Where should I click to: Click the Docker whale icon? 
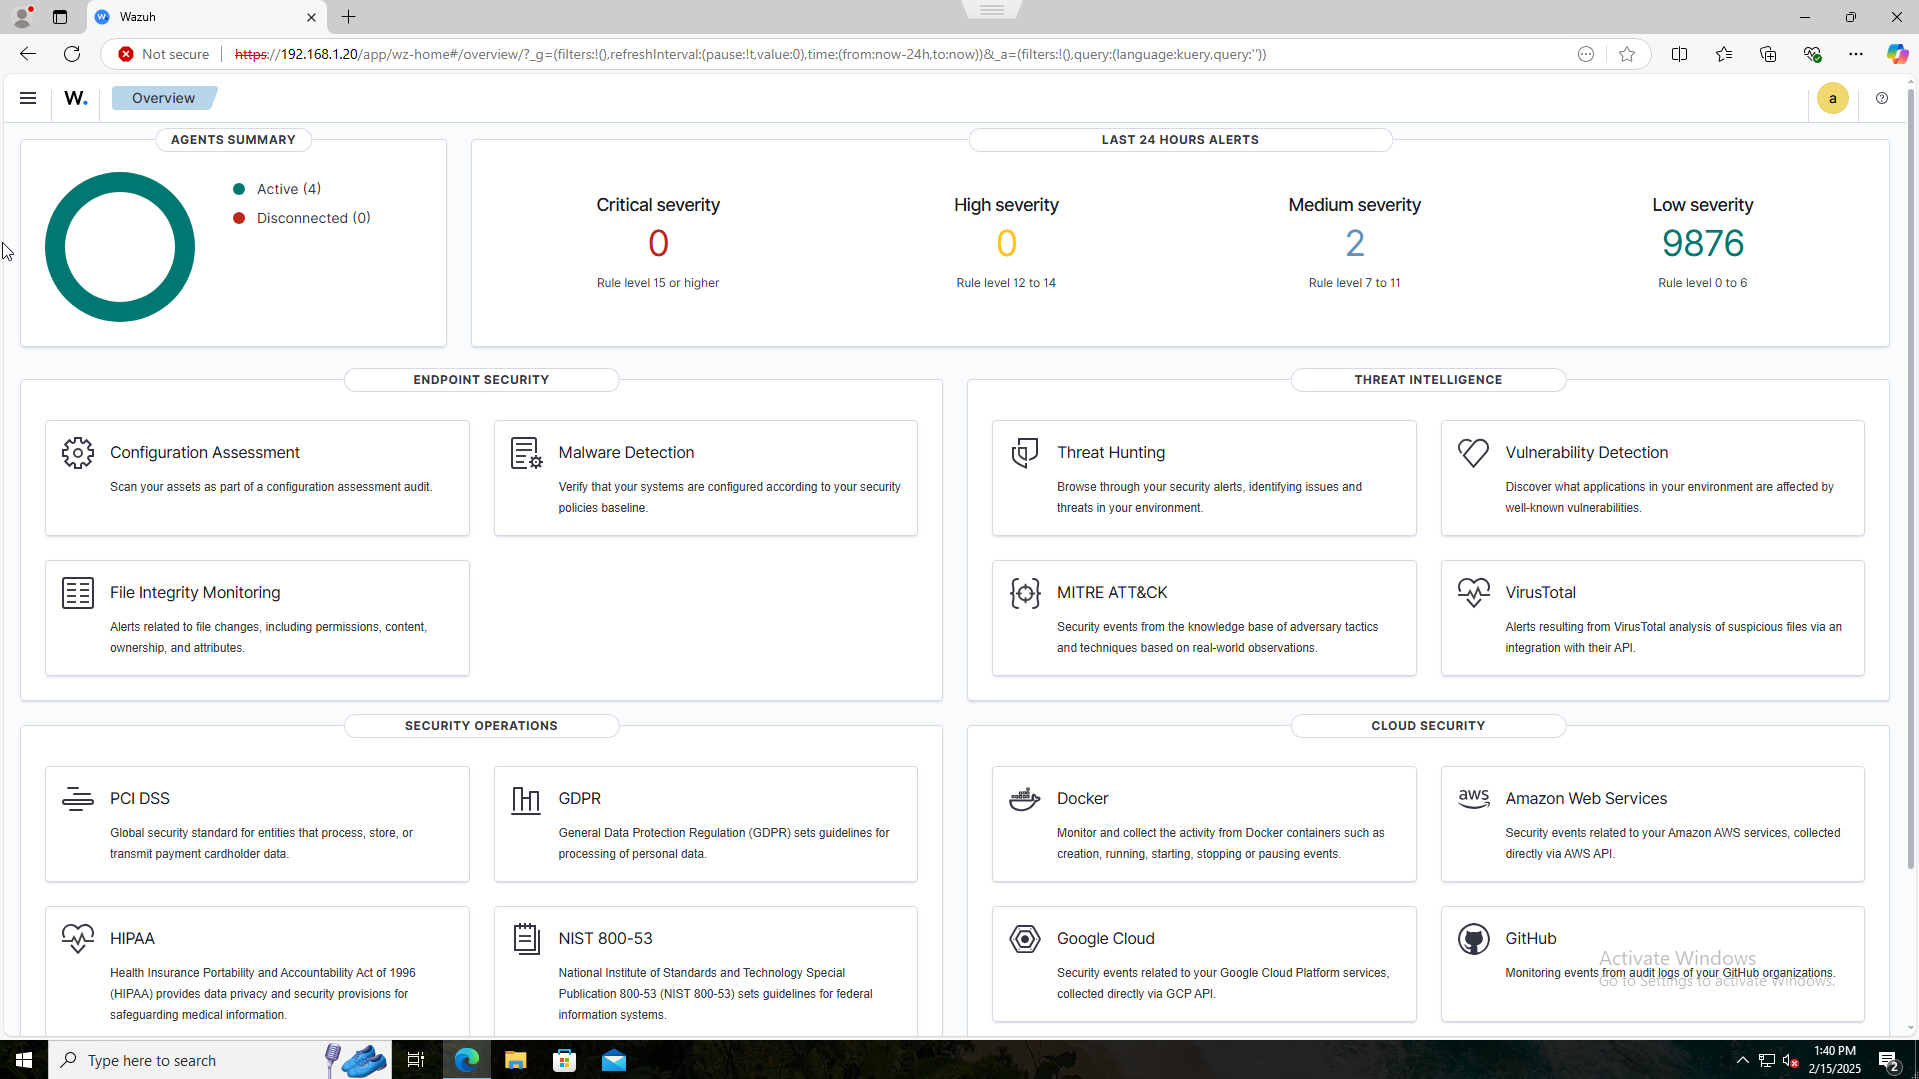tap(1025, 799)
